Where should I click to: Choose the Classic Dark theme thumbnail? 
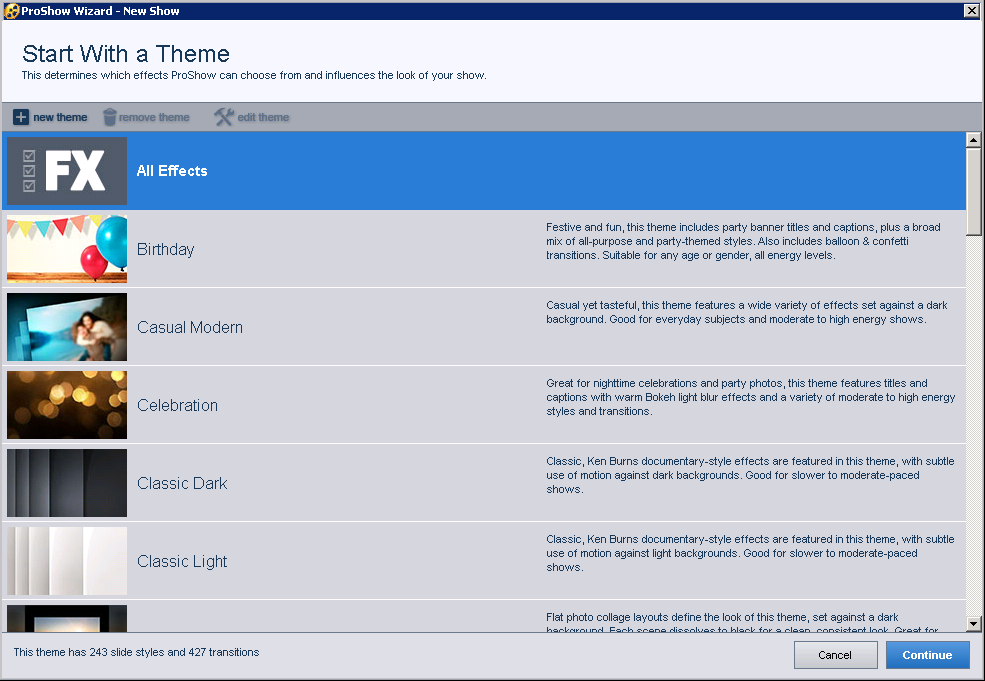pos(67,483)
